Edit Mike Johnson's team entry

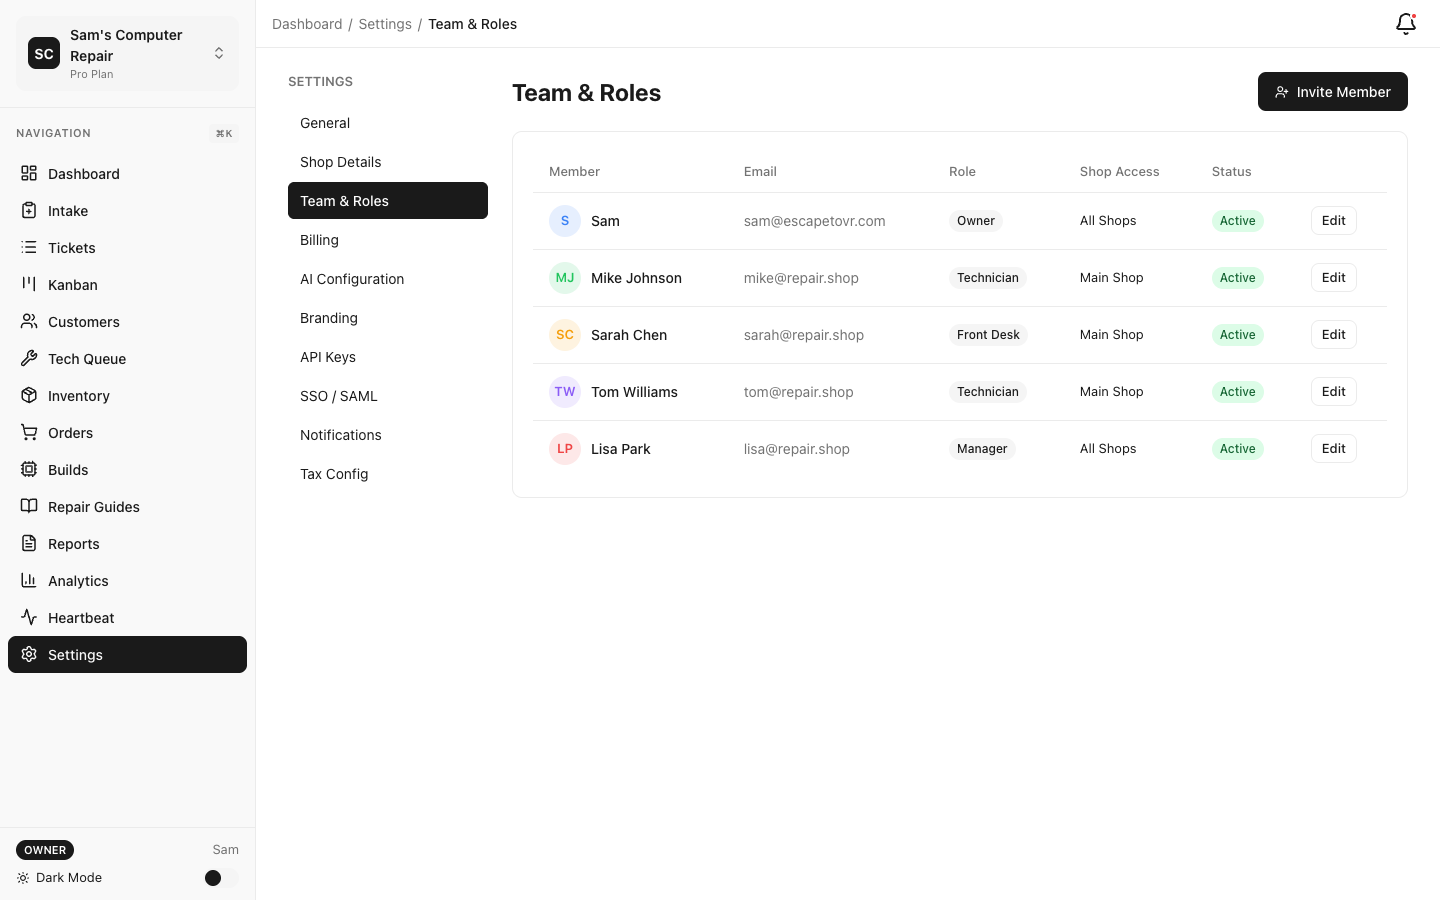click(1333, 277)
